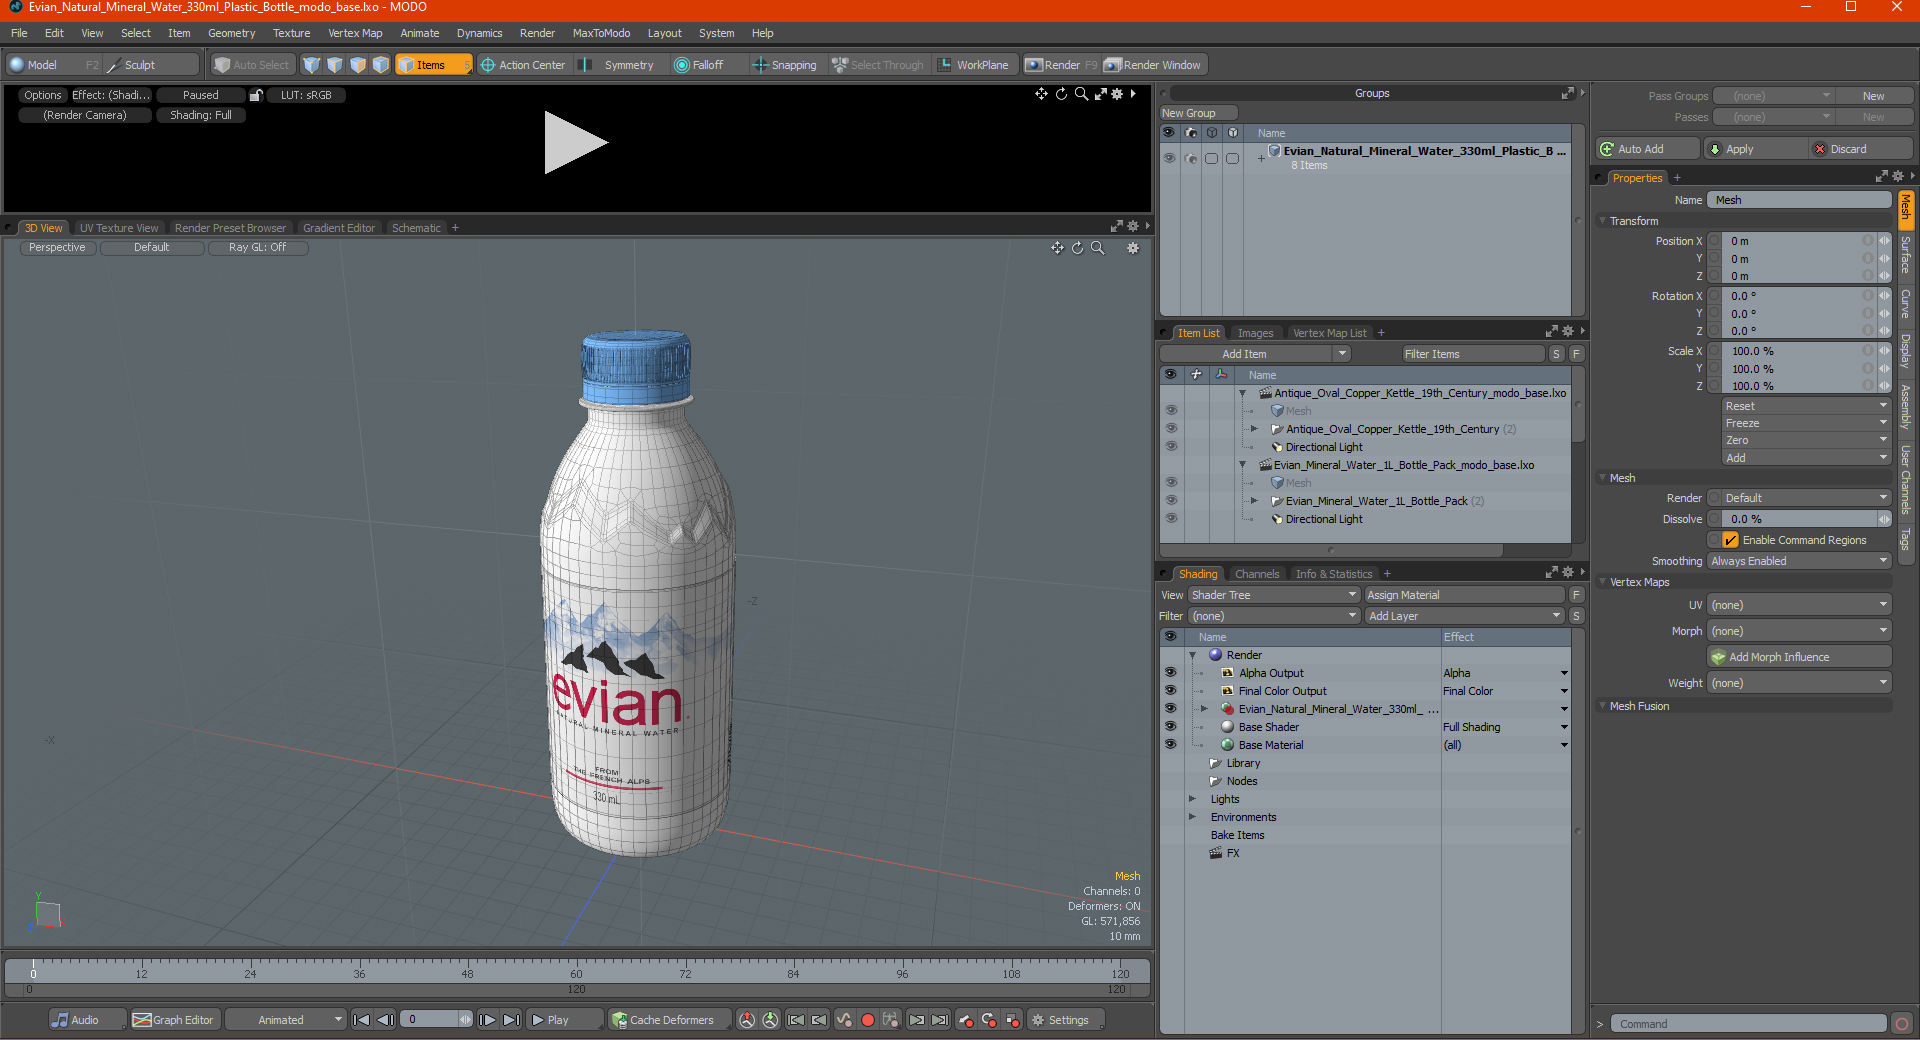Screen dimensions: 1920x1040
Task: Expand Evian_Mineral_Water_1L_Bottle_Pack item
Action: pos(1254,501)
